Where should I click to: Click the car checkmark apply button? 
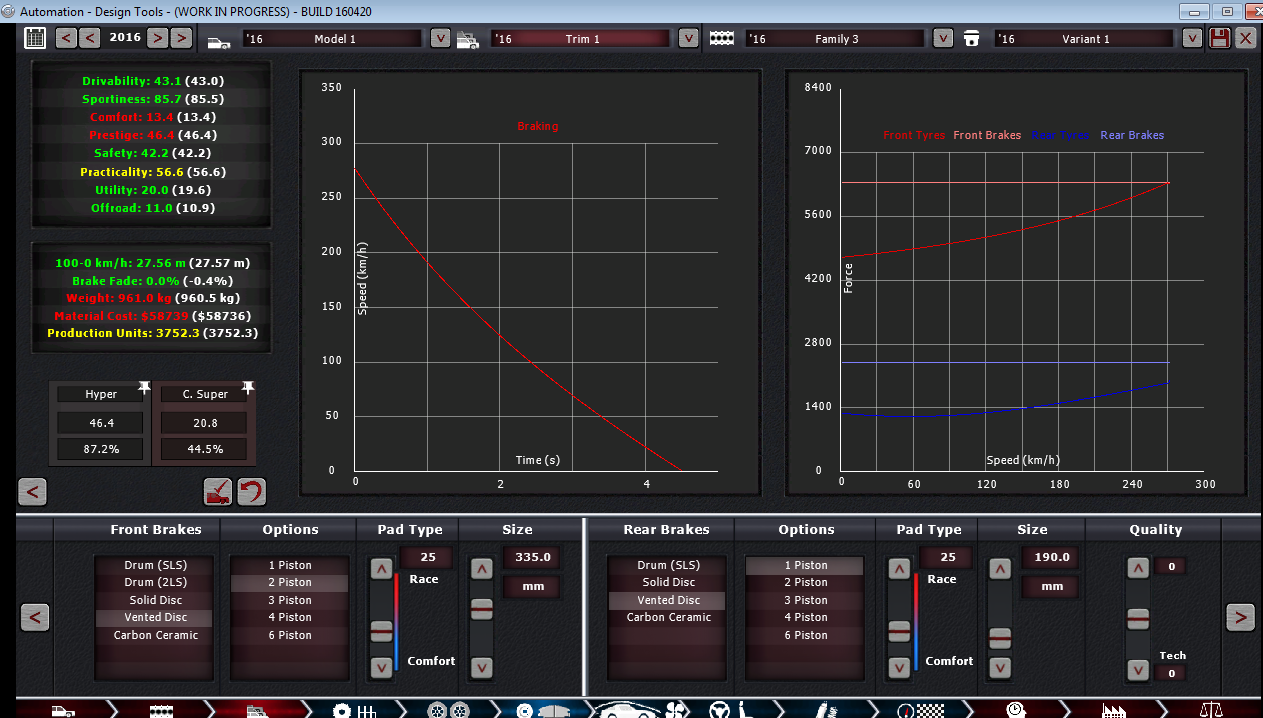tap(218, 491)
